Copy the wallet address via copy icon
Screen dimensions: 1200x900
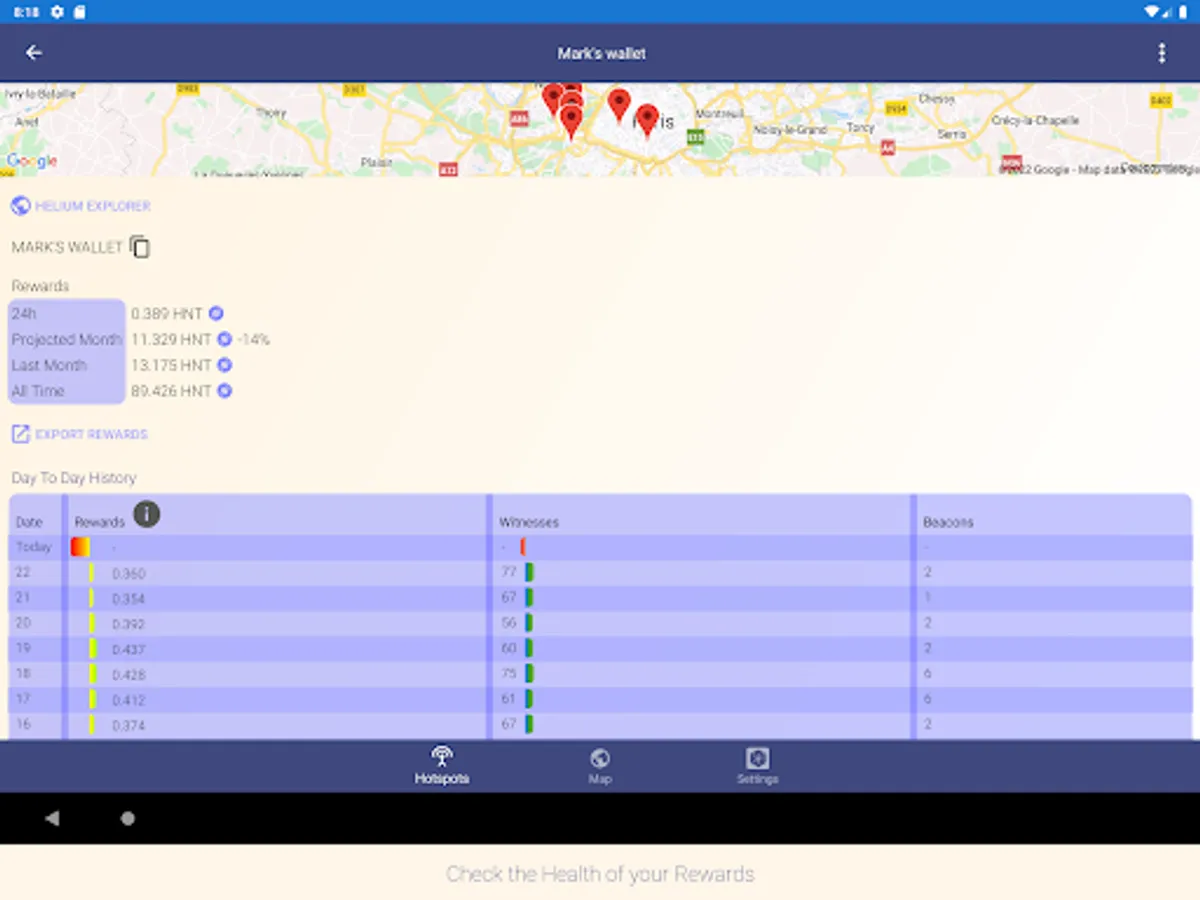[140, 246]
